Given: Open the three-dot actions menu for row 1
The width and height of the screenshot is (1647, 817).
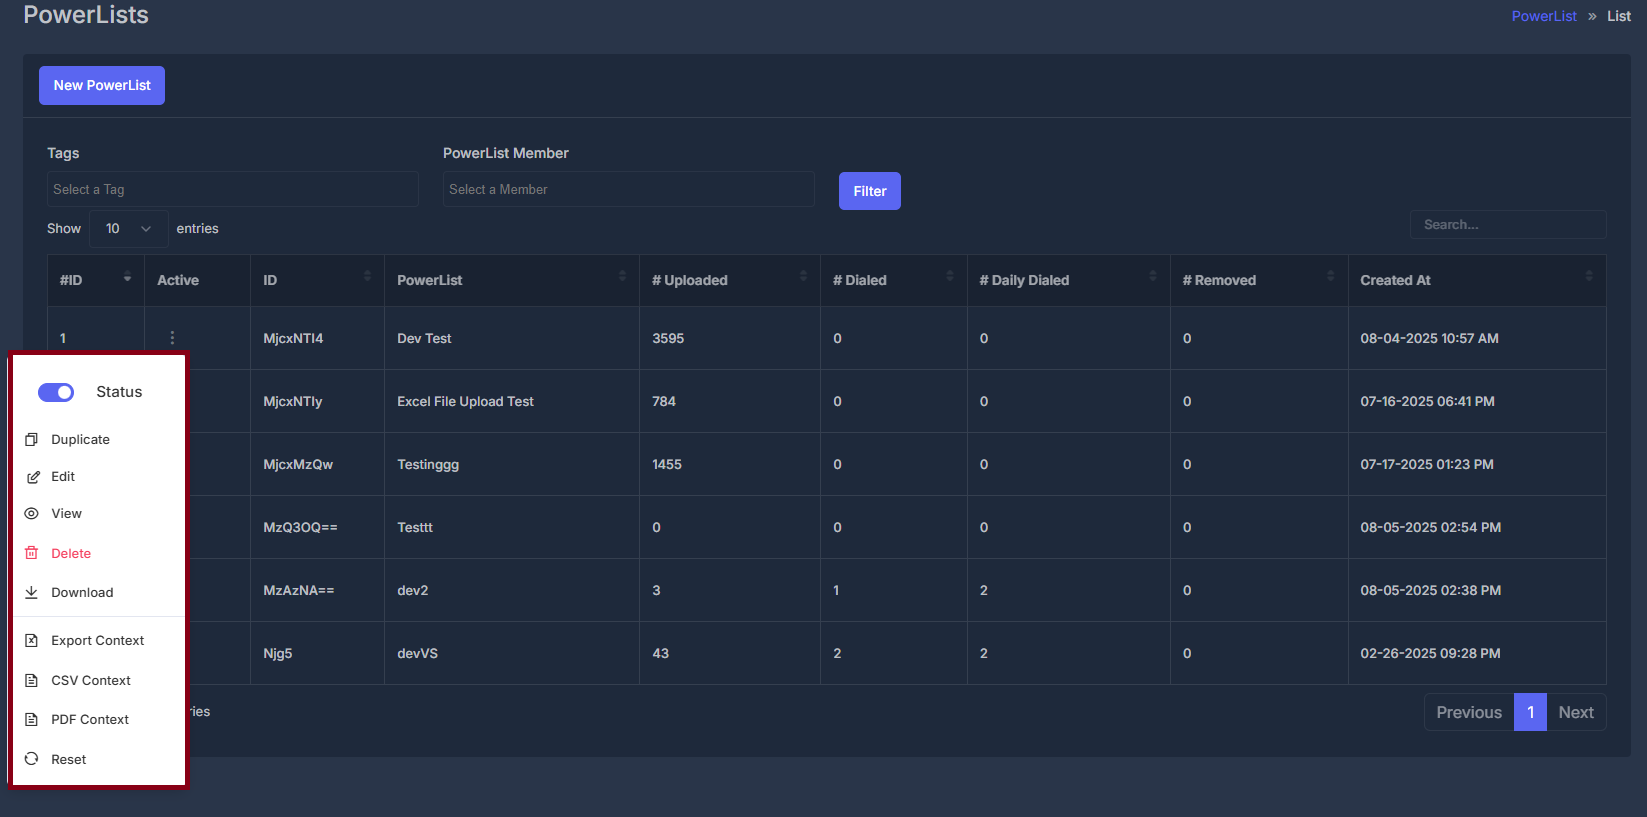Looking at the screenshot, I should tap(172, 338).
